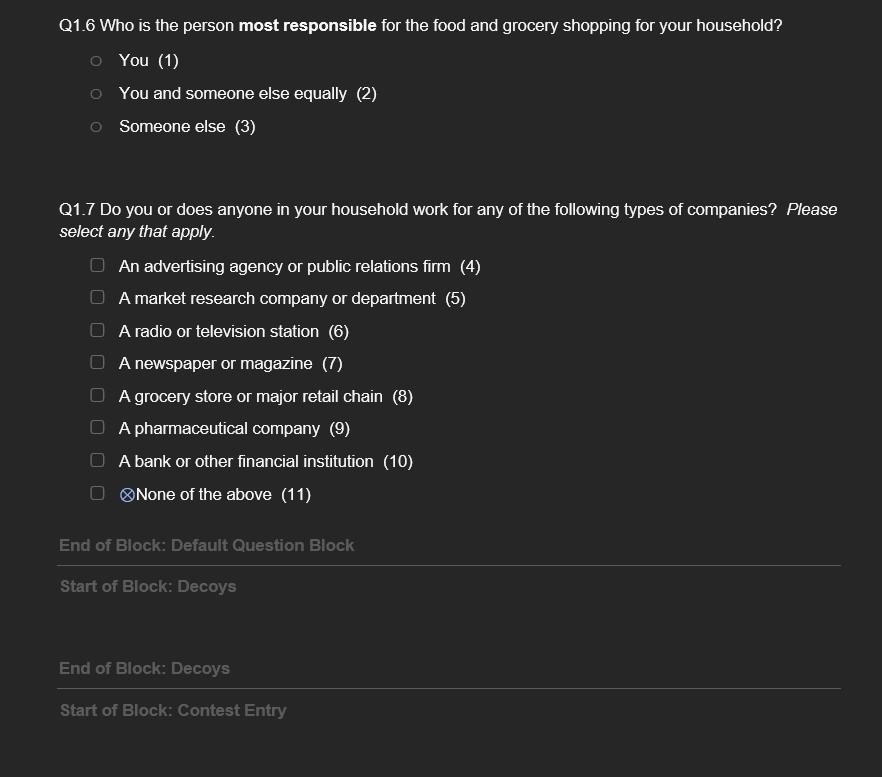Edit the Someone else (3) choice label
The image size is (882, 777).
pos(187,126)
